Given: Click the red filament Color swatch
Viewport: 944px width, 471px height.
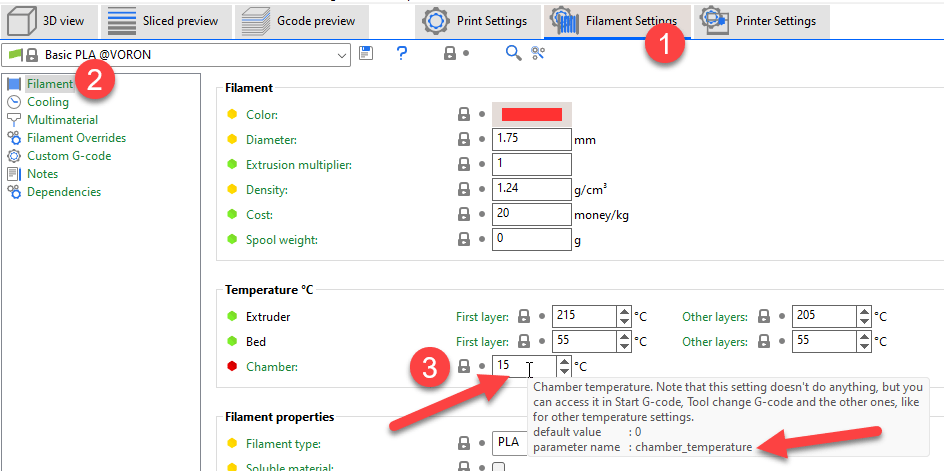Looking at the screenshot, I should click(x=531, y=115).
